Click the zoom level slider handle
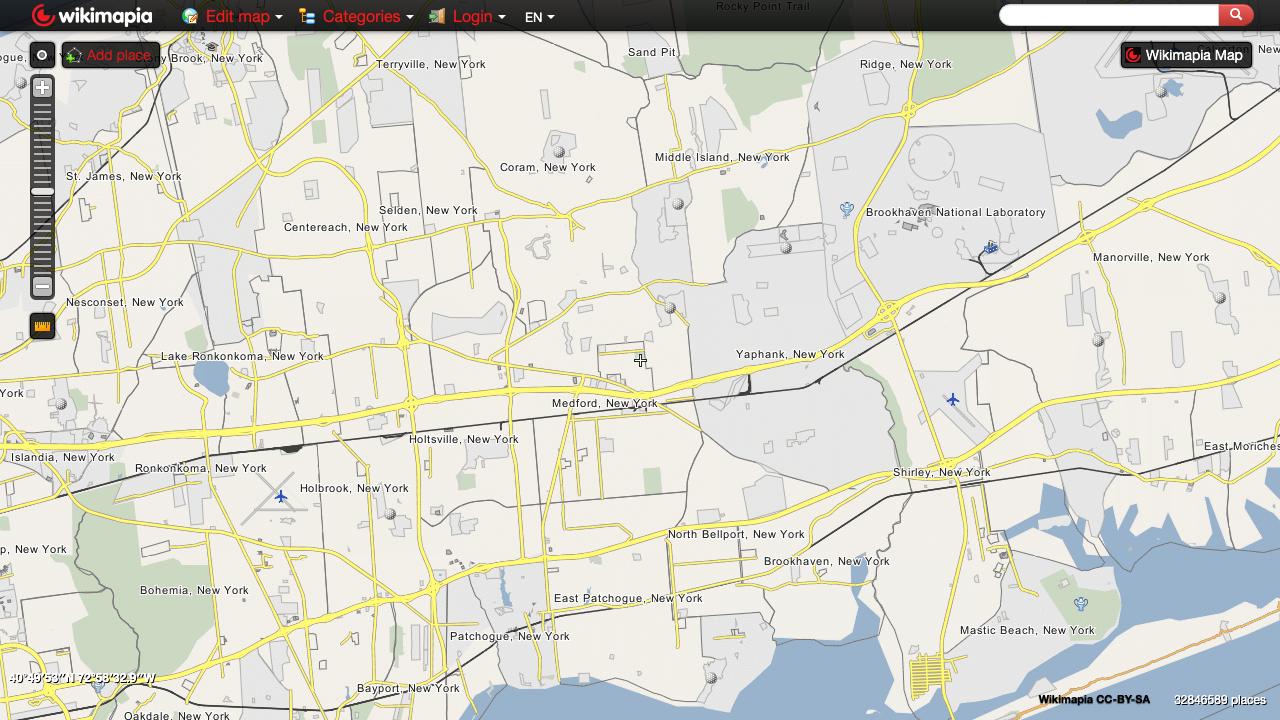 tap(42, 191)
